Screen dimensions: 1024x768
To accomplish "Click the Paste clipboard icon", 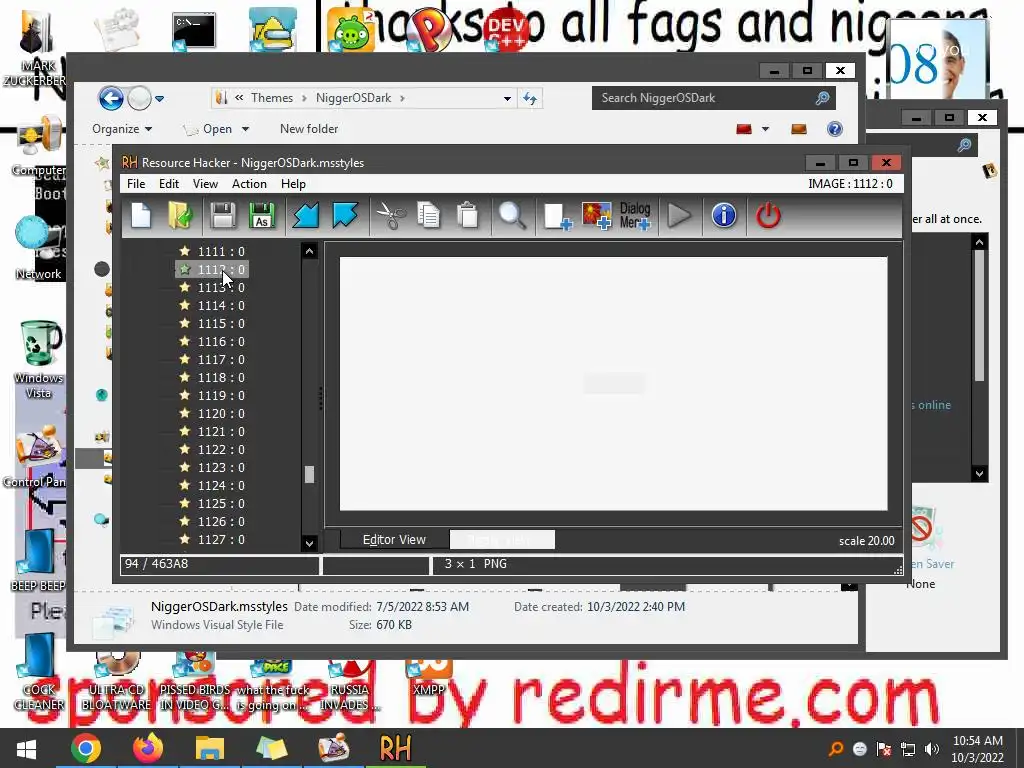I will click(468, 216).
